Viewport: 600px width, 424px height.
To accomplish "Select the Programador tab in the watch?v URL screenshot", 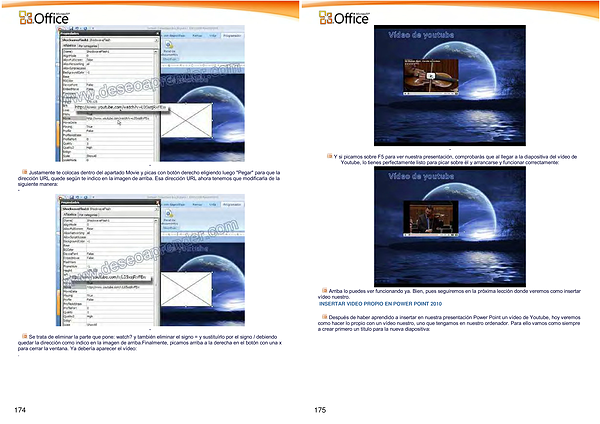I will (x=232, y=36).
